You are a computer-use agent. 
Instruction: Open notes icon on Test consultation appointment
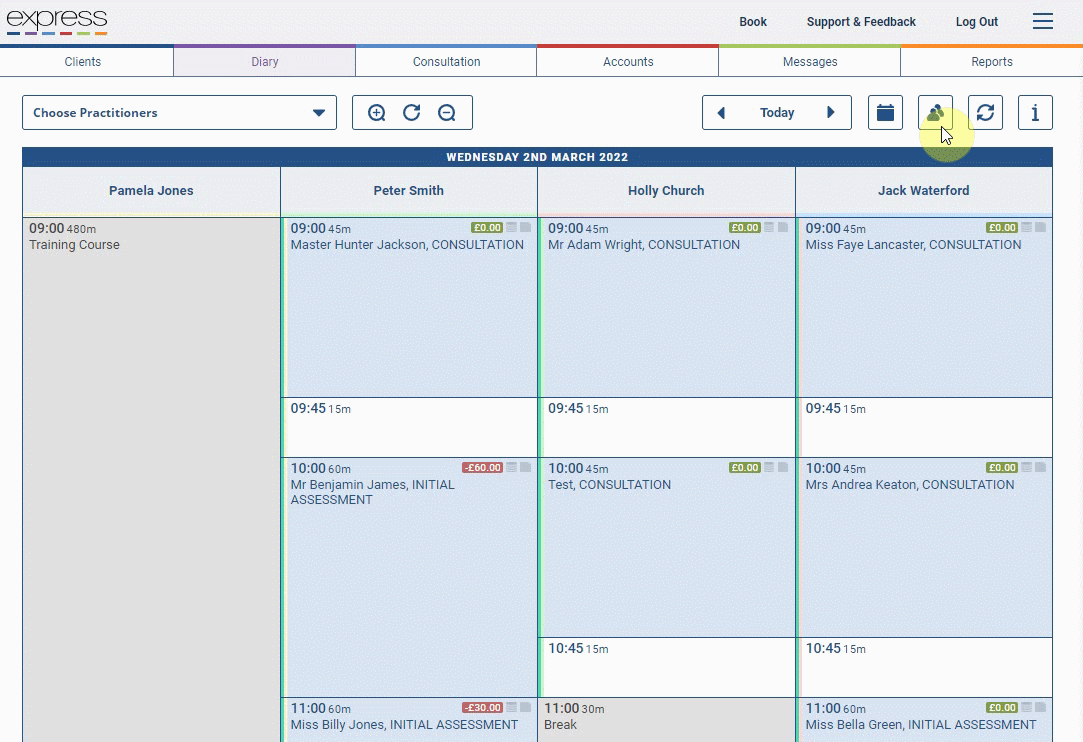pyautogui.click(x=769, y=468)
